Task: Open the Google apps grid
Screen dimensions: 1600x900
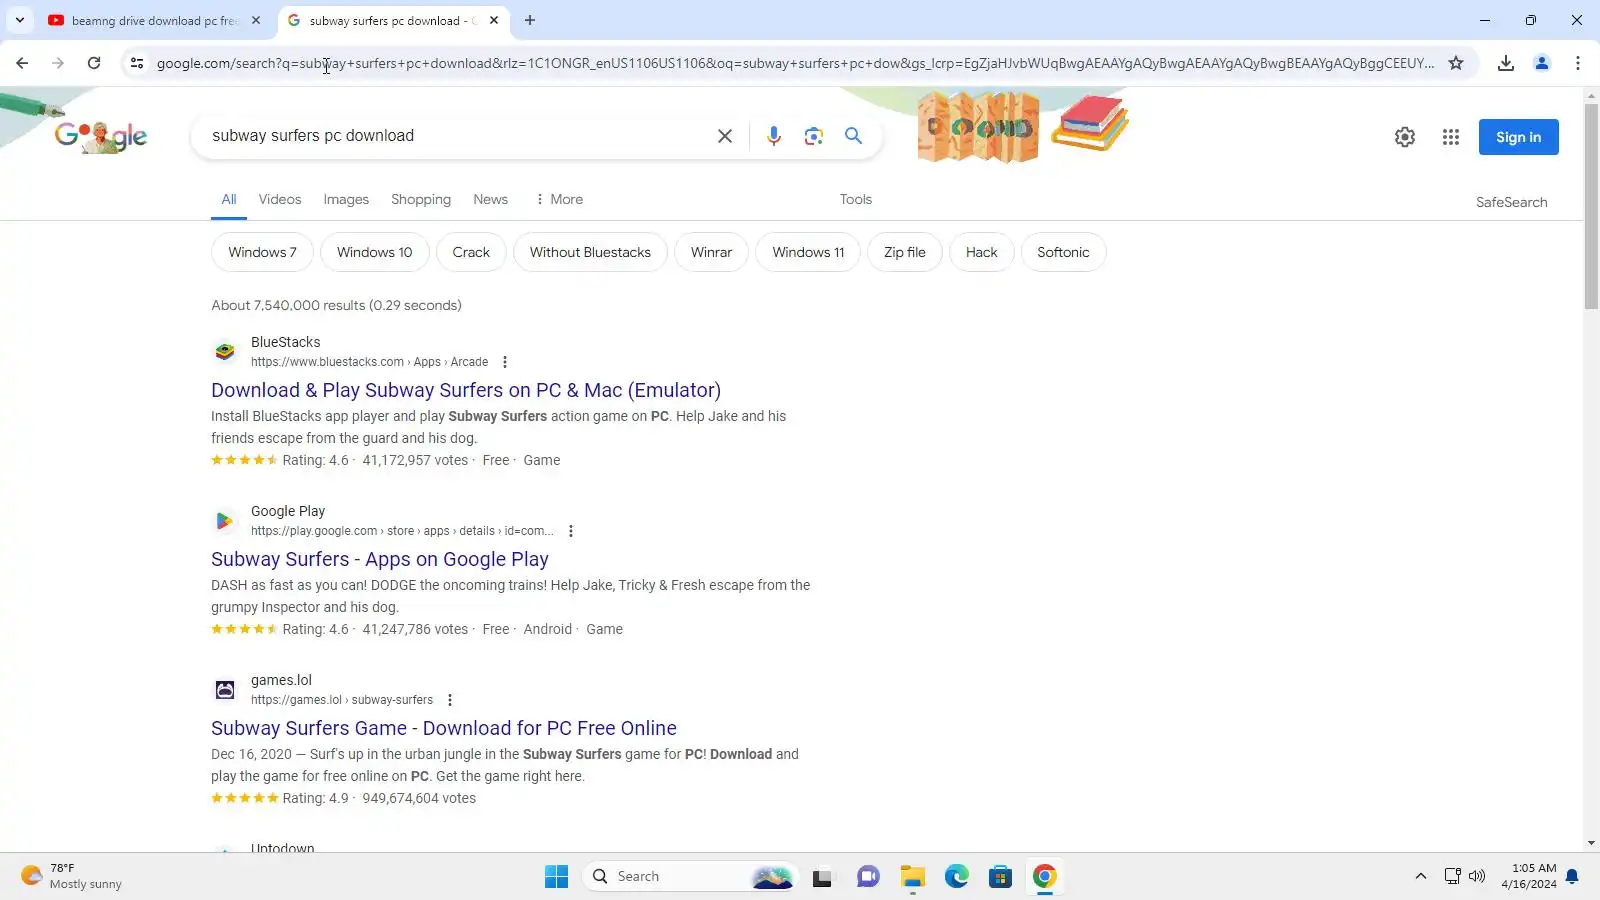Action: pos(1451,137)
